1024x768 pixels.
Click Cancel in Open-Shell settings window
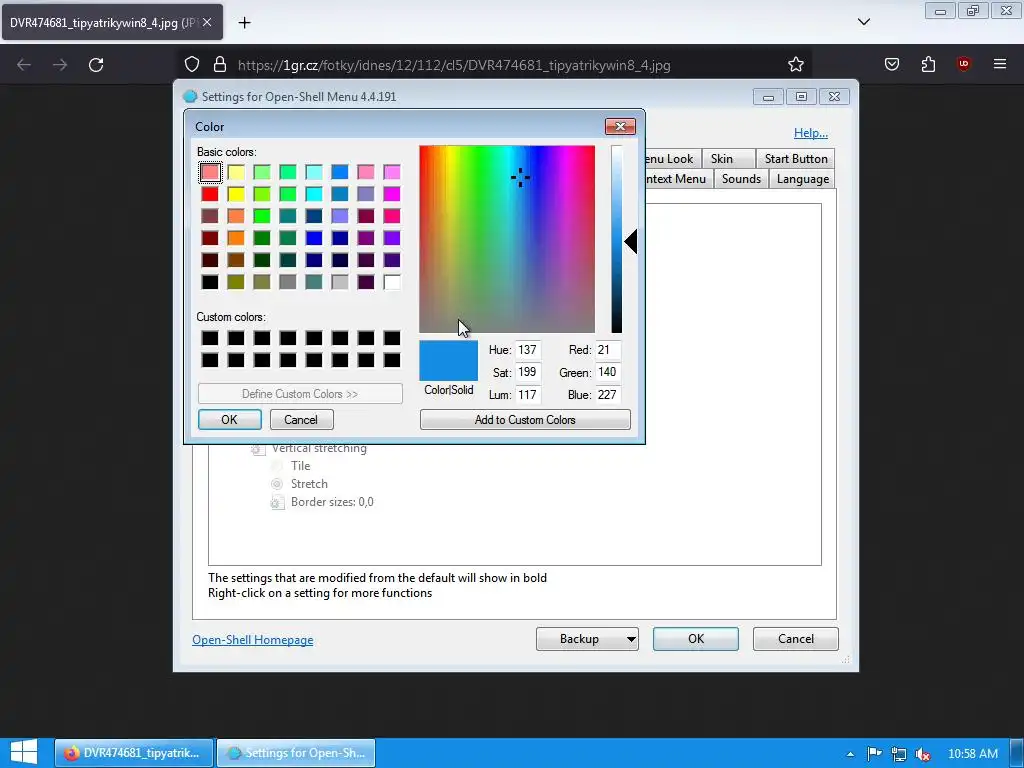pyautogui.click(x=795, y=639)
